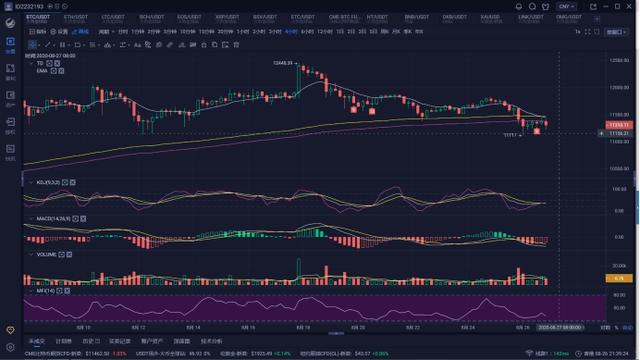Image resolution: width=640 pixels, height=360 pixels.
Task: Switch to the XAUUSD tab
Action: click(491, 19)
